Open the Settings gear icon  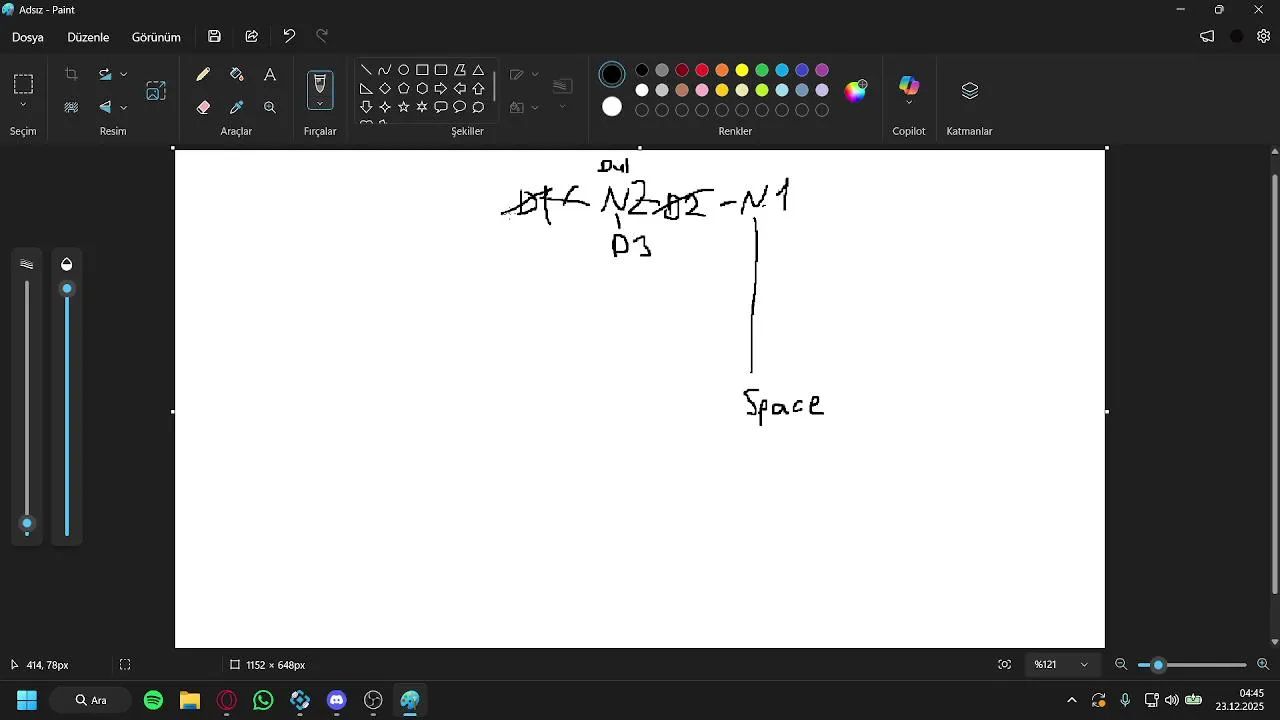pyautogui.click(x=1264, y=36)
